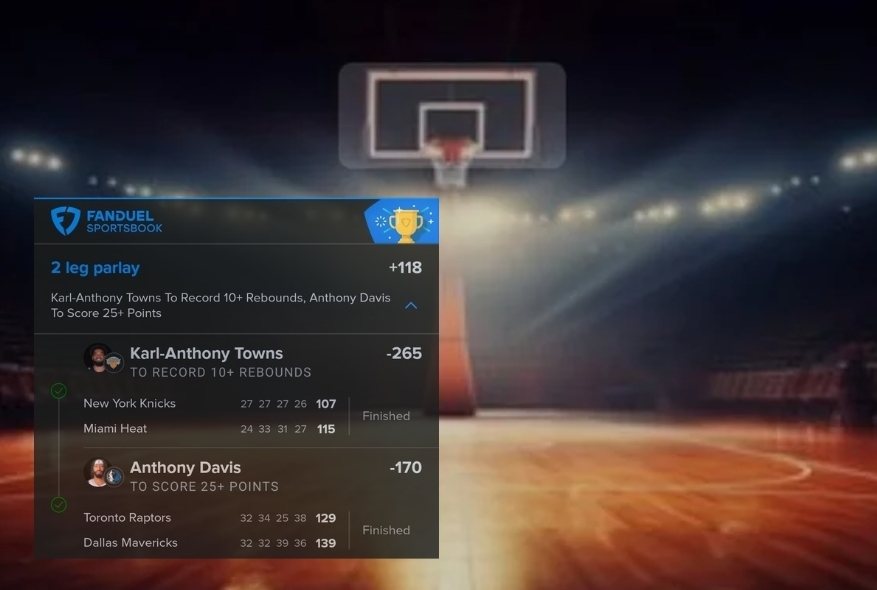This screenshot has width=877, height=590.
Task: Click the +118 parlay odds
Action: [405, 268]
